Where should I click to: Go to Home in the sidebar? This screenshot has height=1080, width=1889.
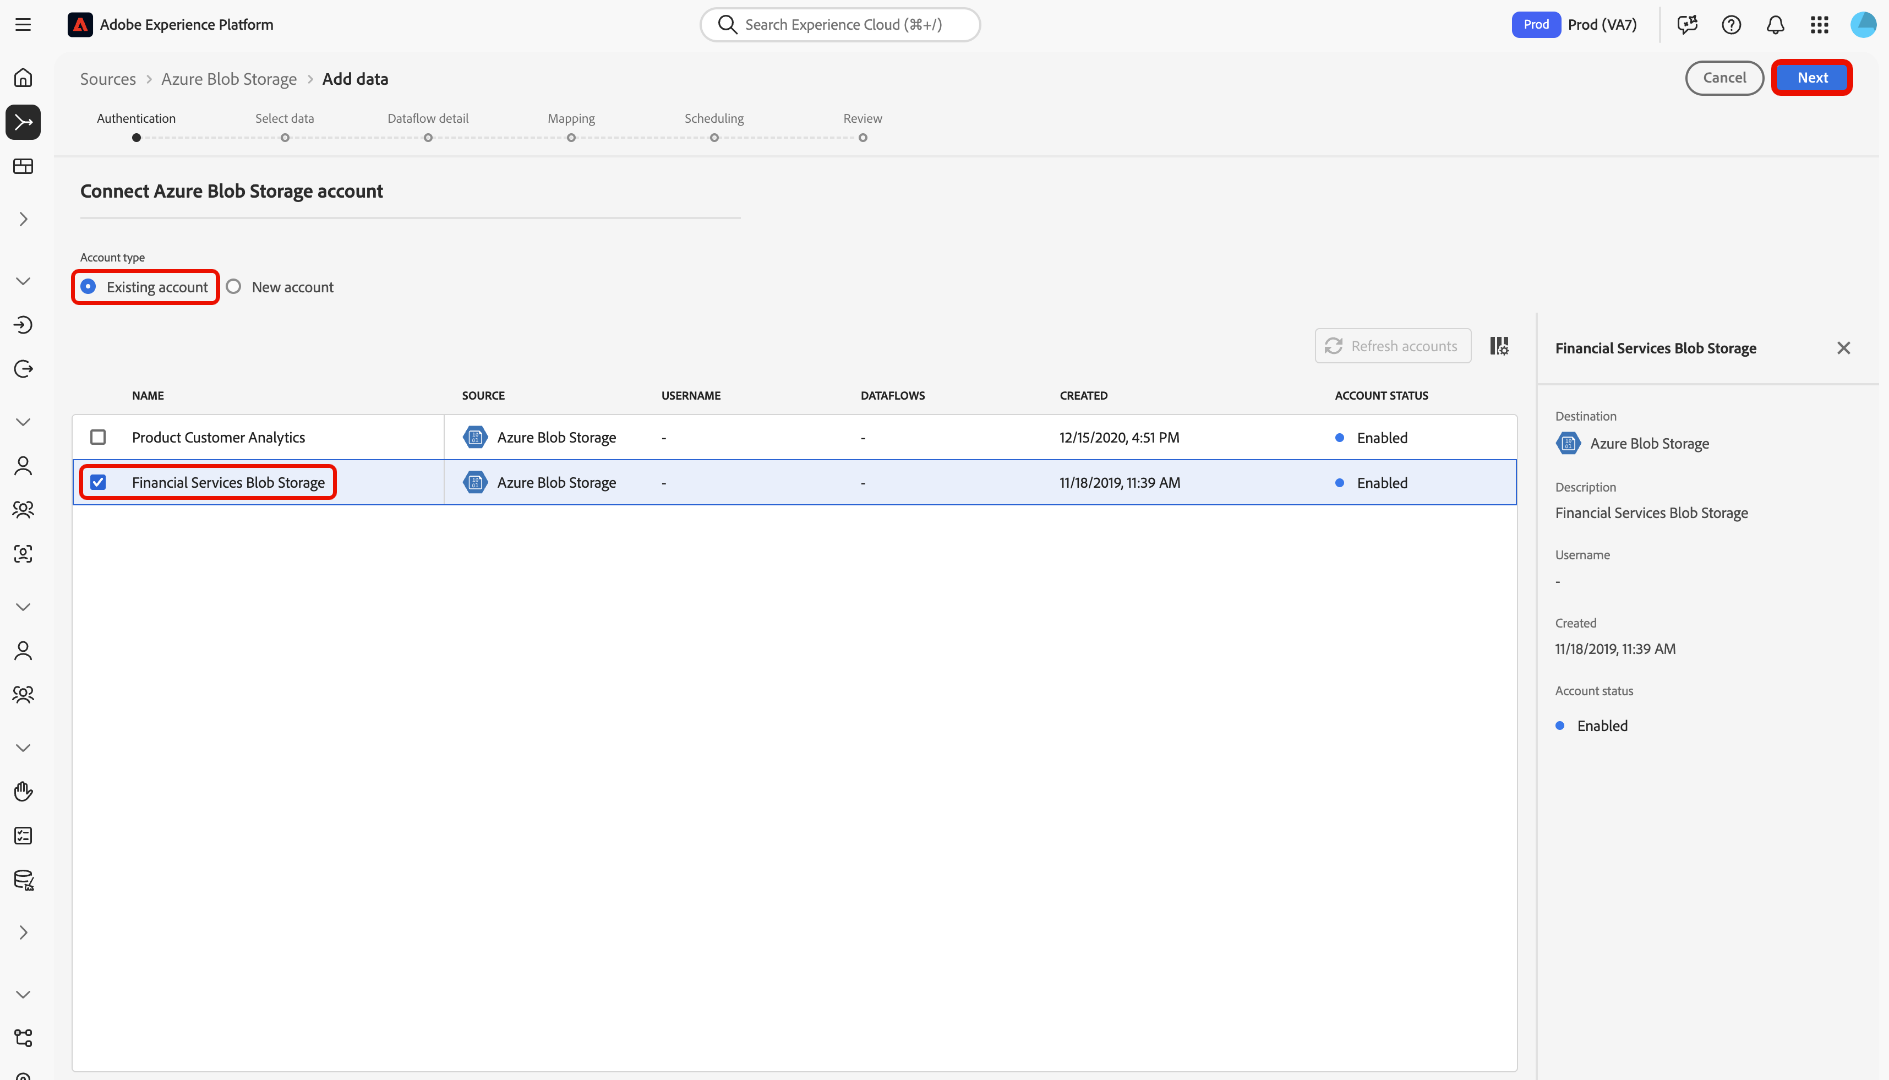click(x=23, y=78)
